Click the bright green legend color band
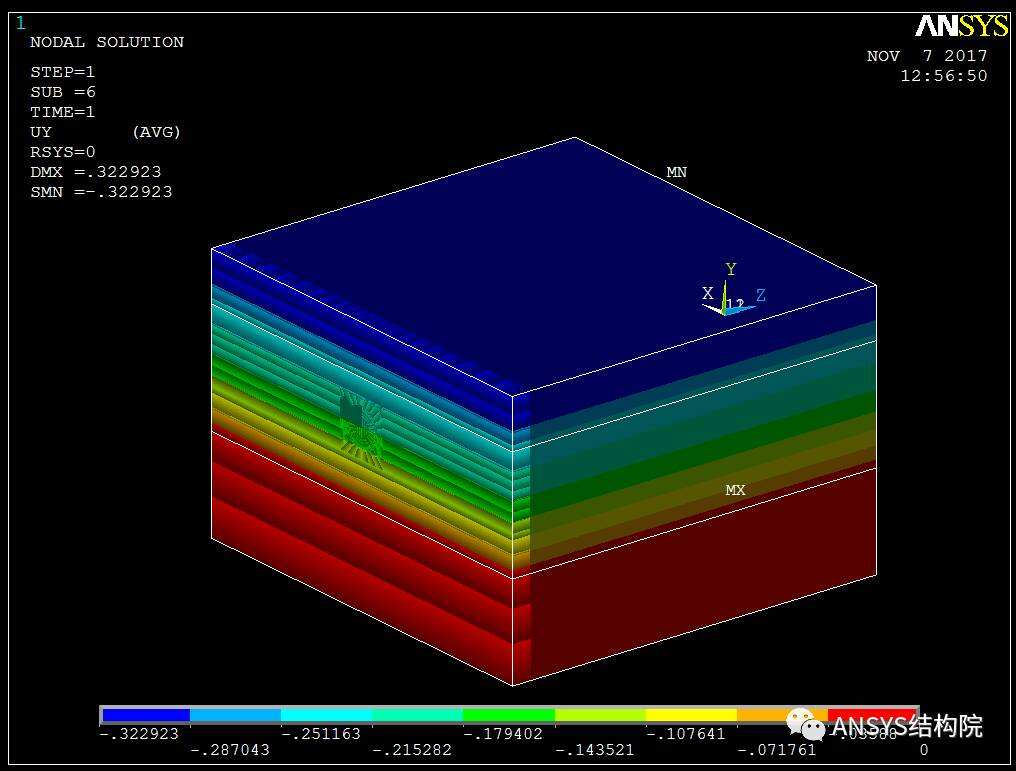This screenshot has height=771, width=1016. [509, 715]
